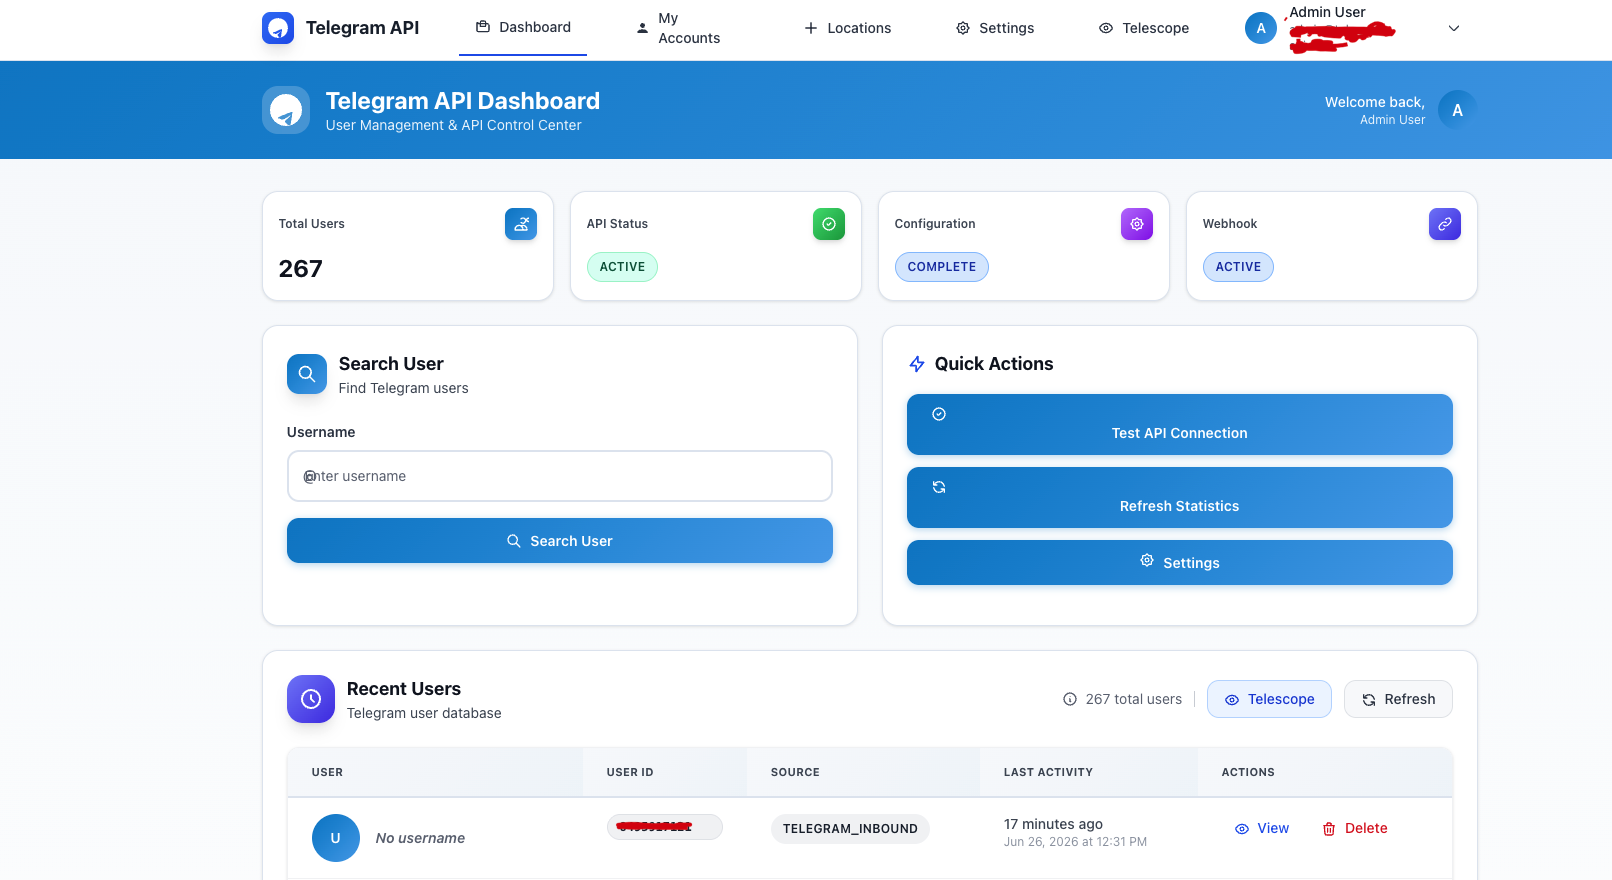This screenshot has width=1612, height=880.
Task: Click the 267 total users value
Action: [x=301, y=268]
